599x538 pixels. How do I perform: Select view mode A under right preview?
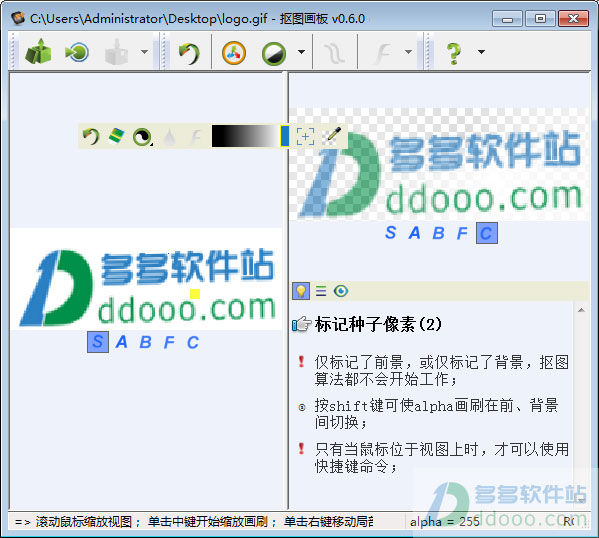click(414, 232)
